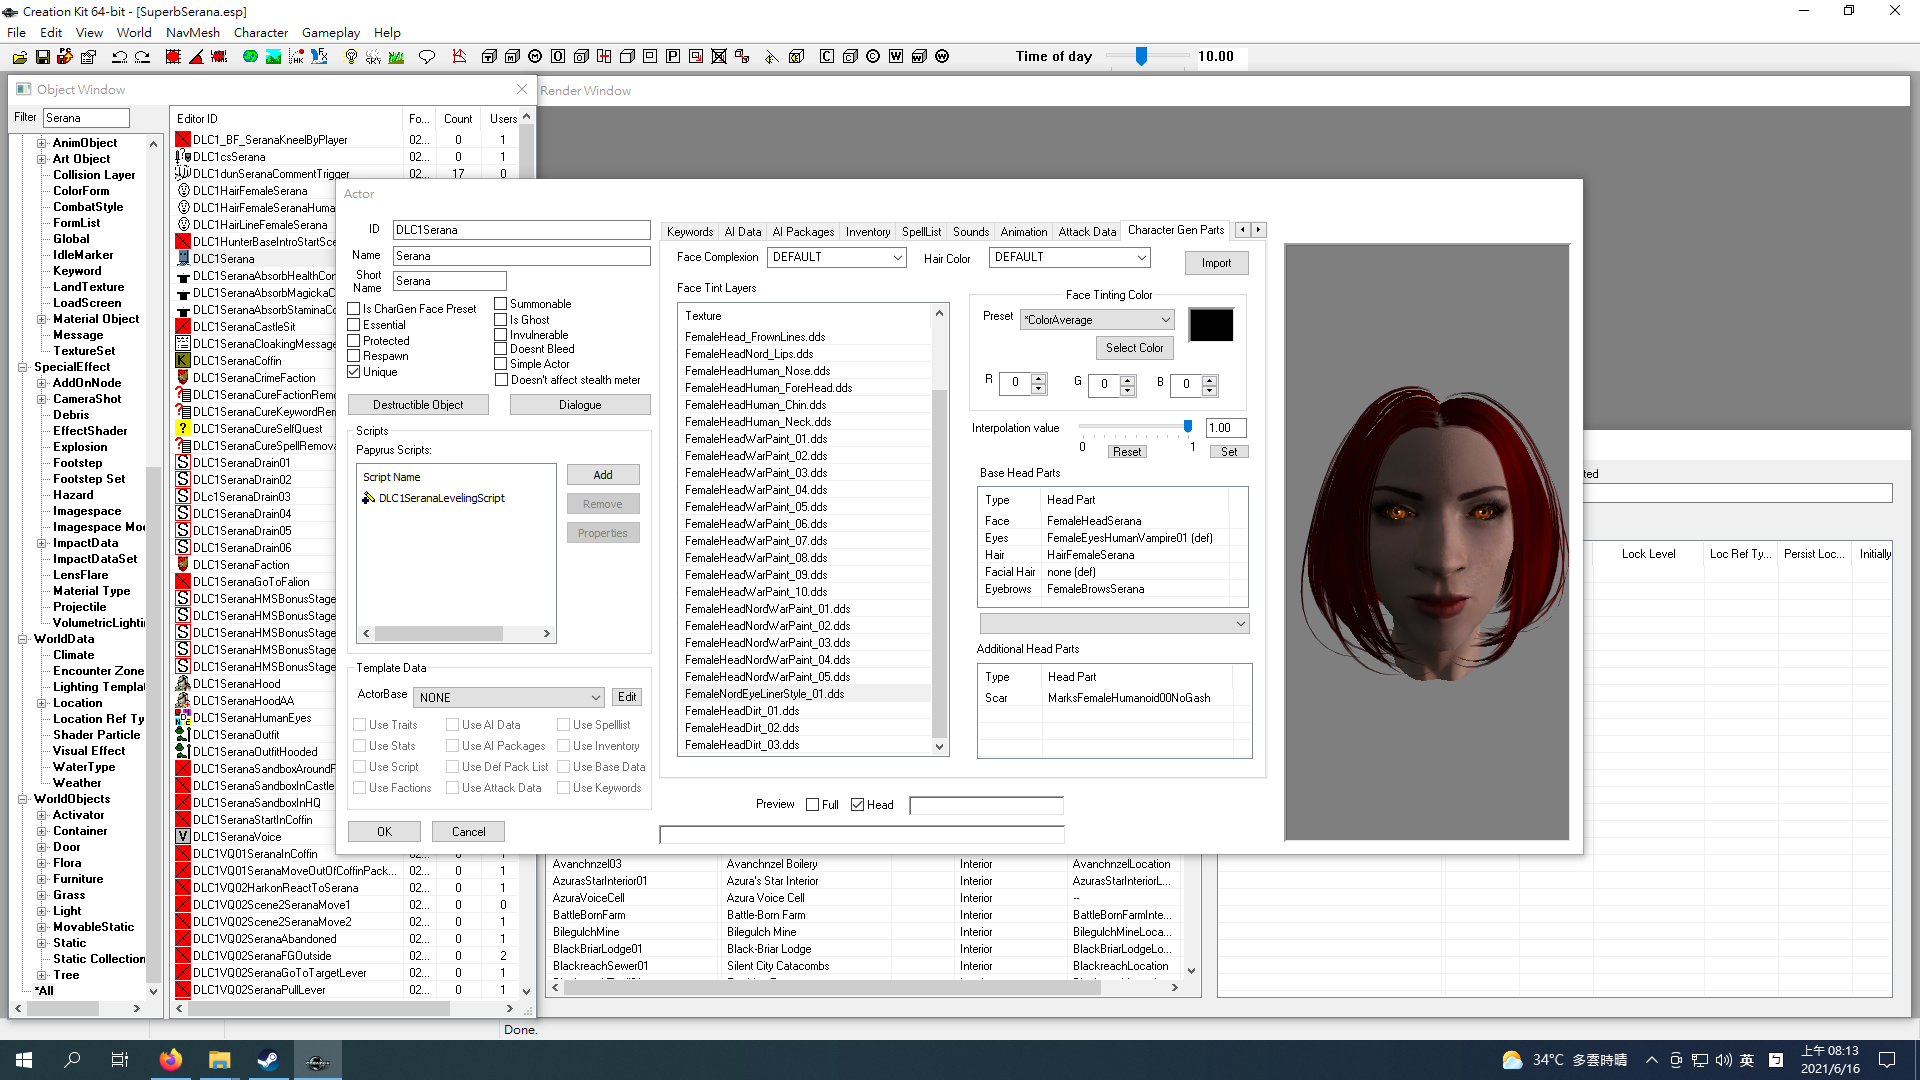Image resolution: width=1920 pixels, height=1080 pixels.
Task: Click the green-blue globe toolbar icon
Action: pos(250,57)
